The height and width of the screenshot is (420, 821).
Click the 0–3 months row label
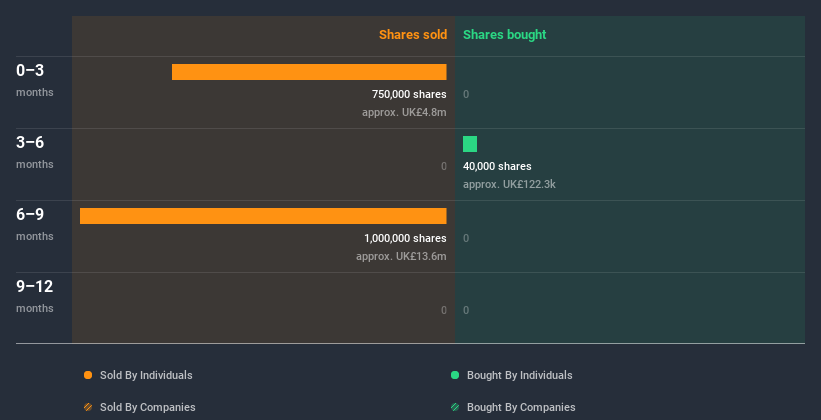(35, 80)
